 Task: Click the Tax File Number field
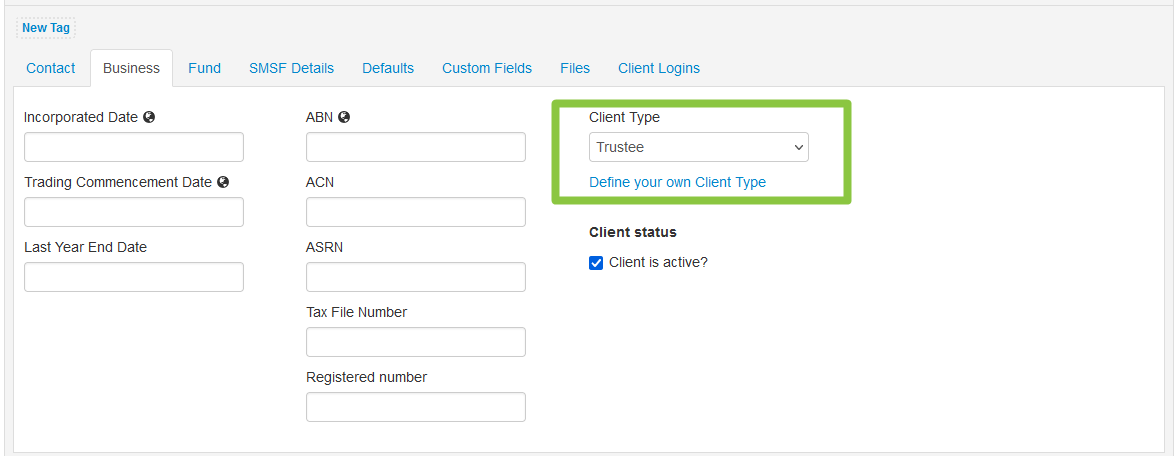coord(416,342)
